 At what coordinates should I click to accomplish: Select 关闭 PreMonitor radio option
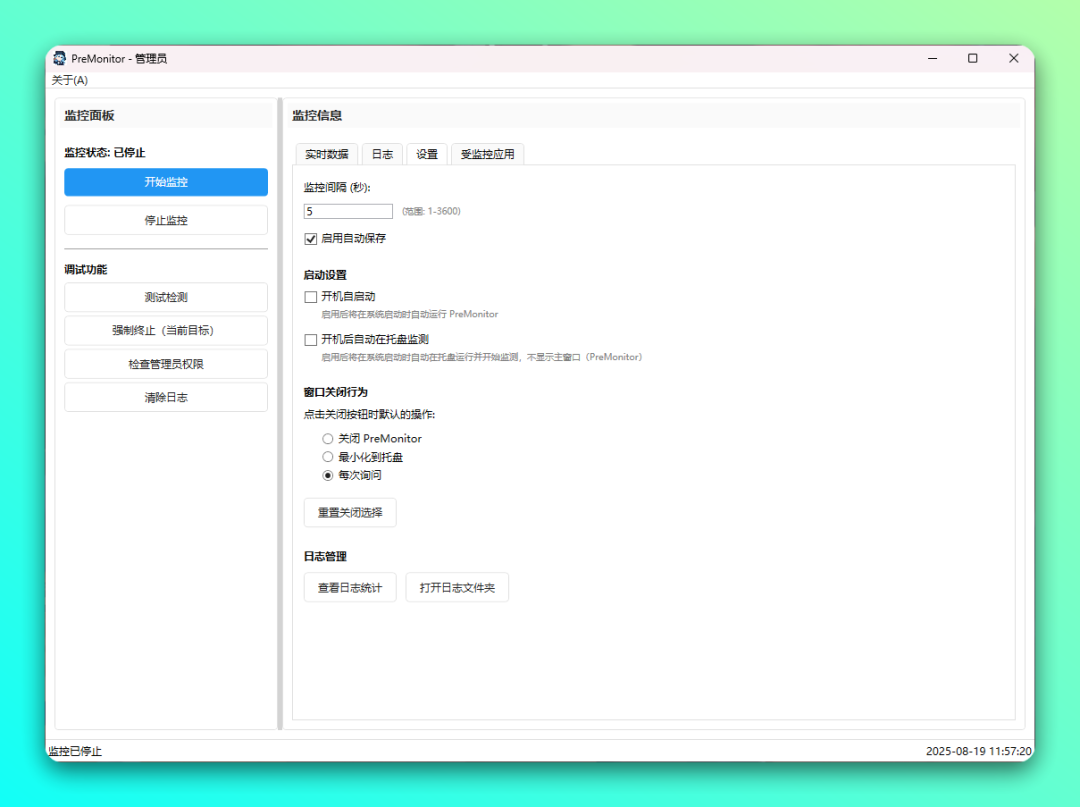pos(328,439)
